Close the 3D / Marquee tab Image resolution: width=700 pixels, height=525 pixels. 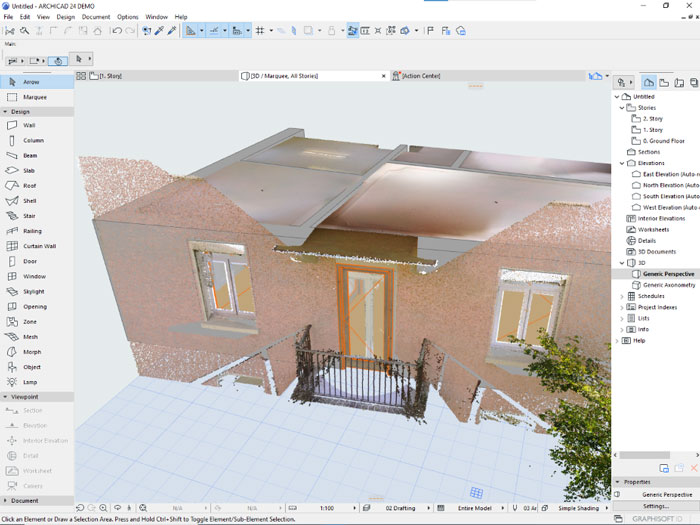(383, 76)
